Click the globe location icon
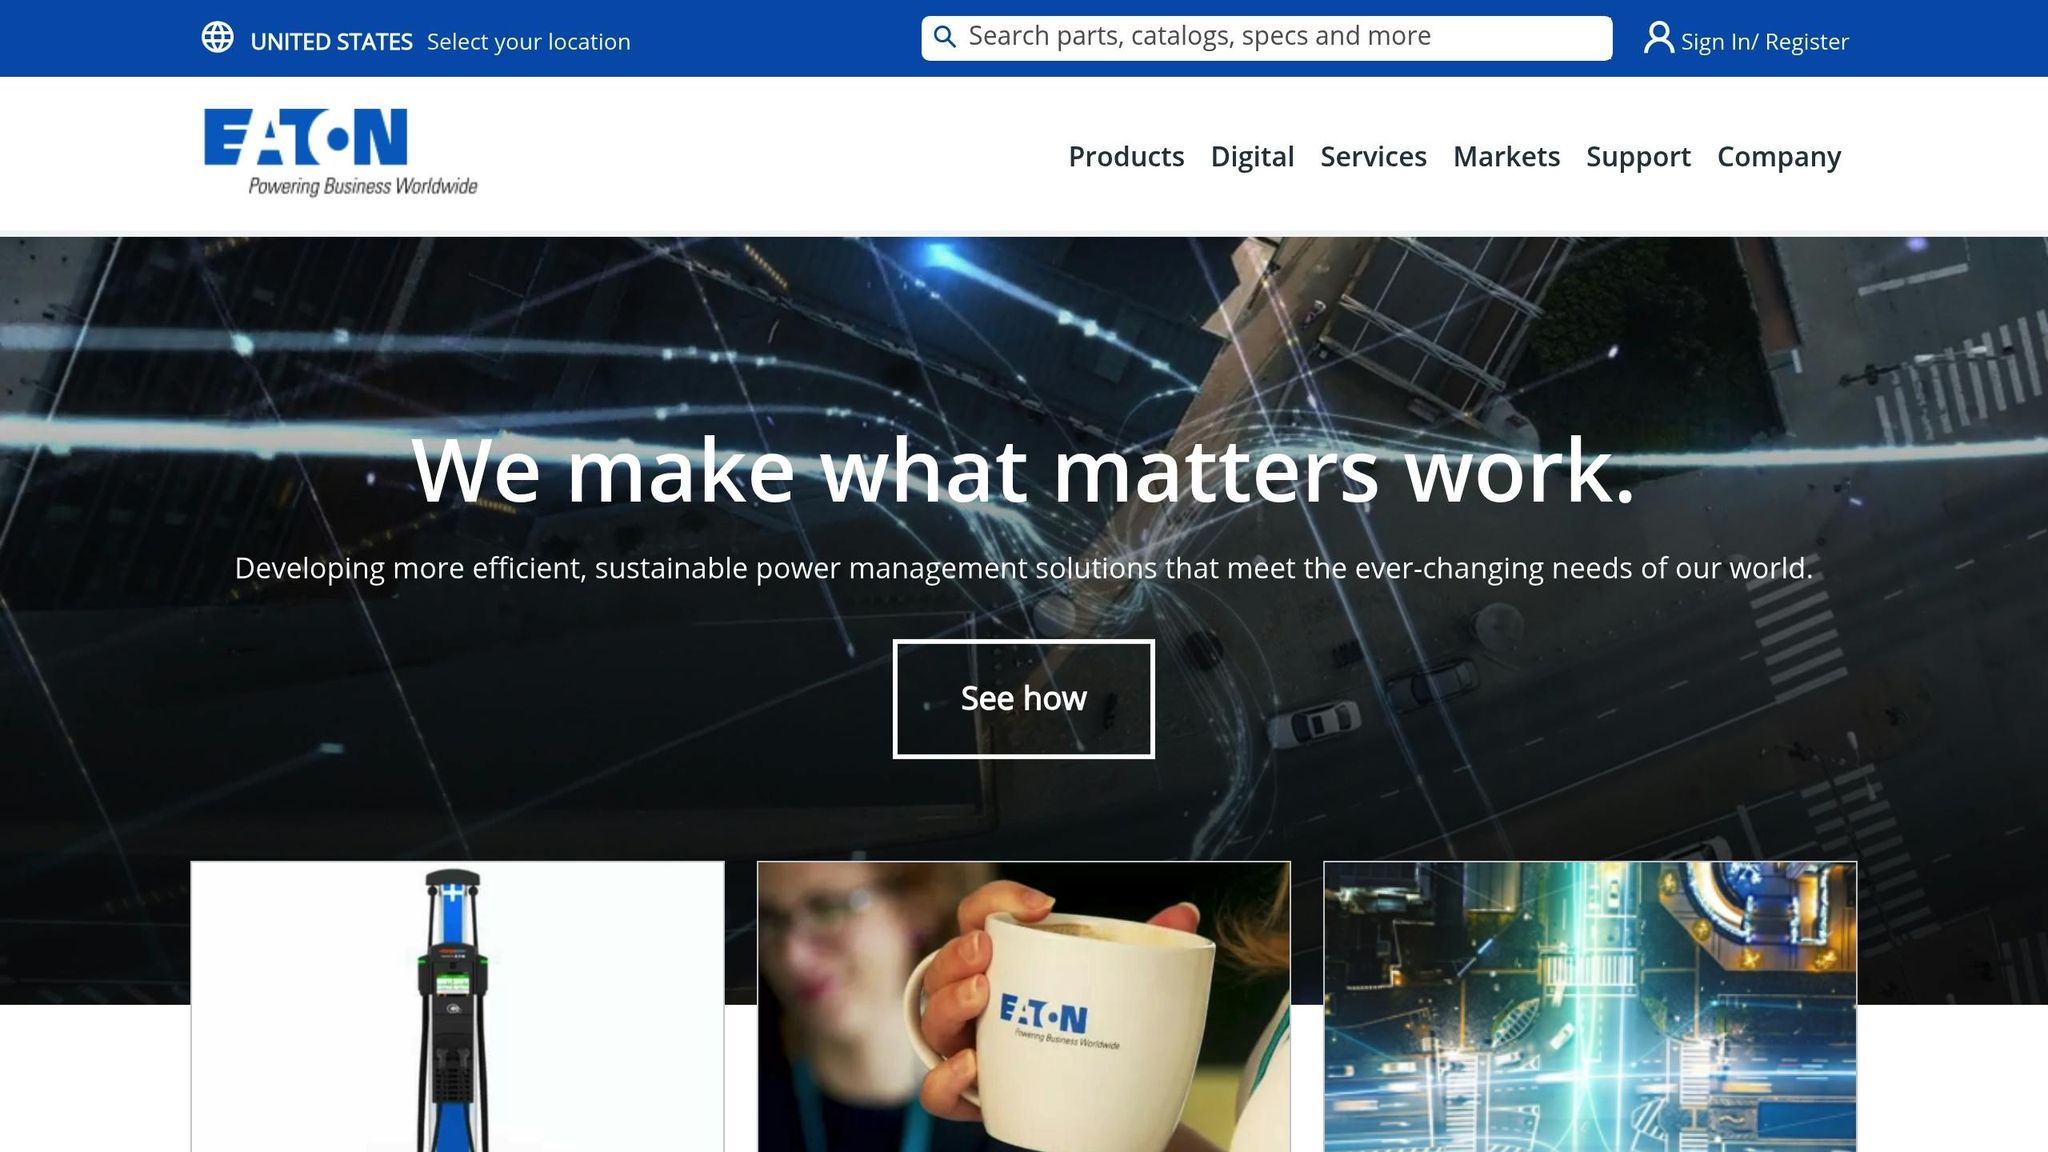2048x1152 pixels. pos(217,38)
